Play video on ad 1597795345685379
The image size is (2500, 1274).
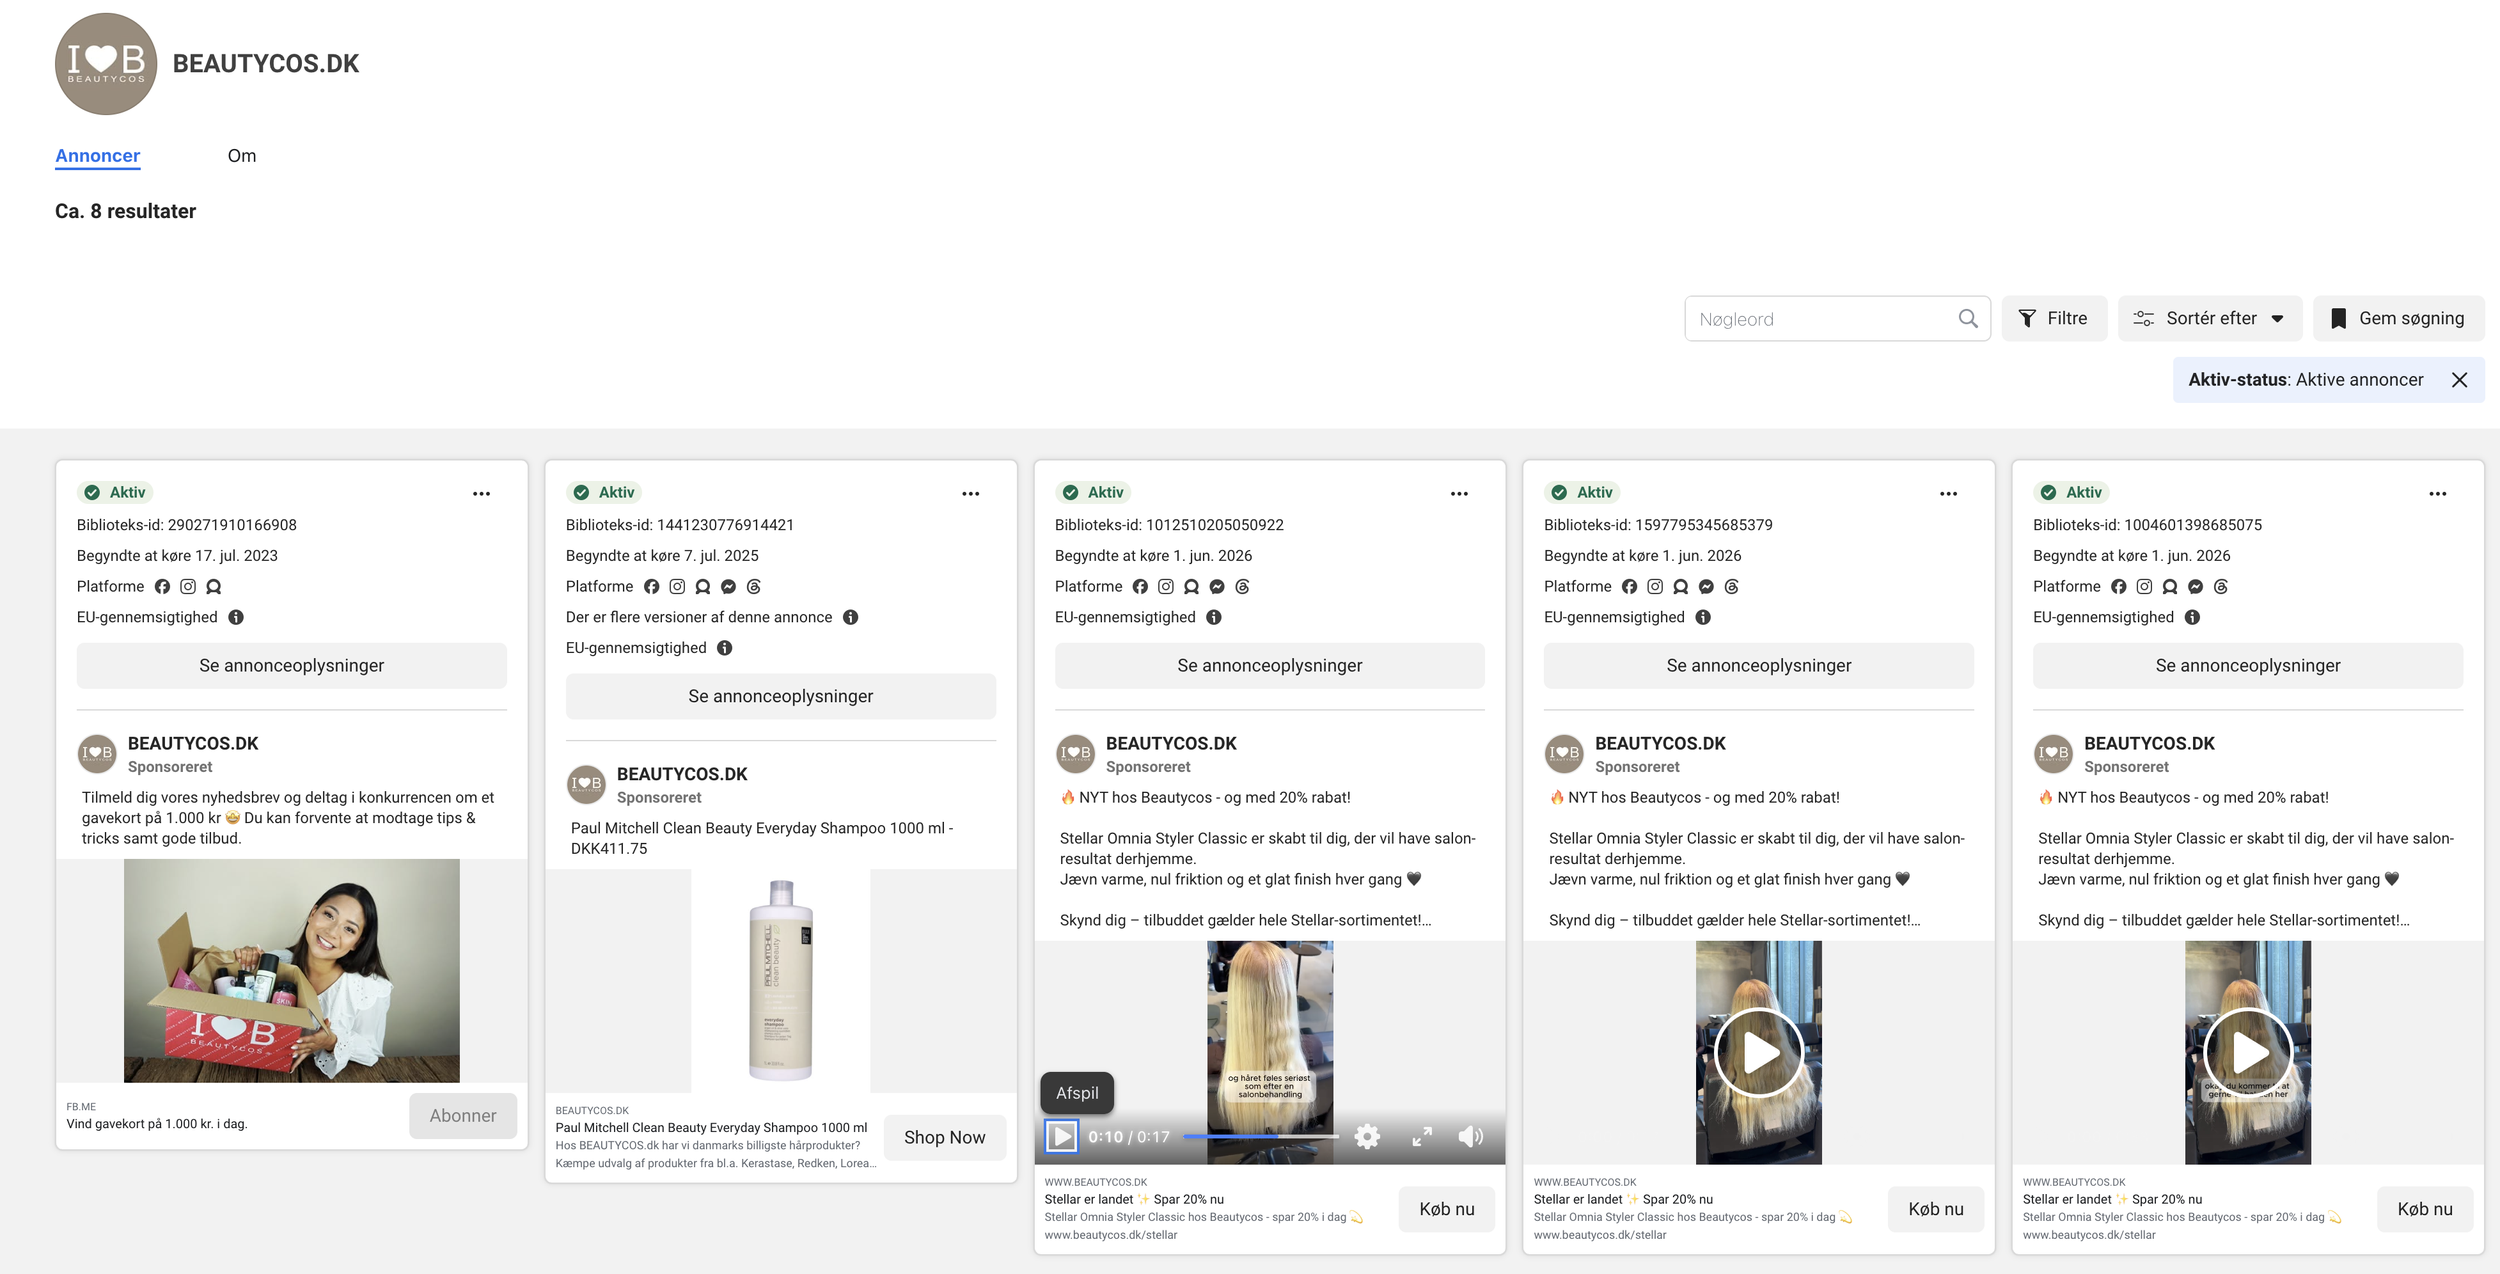click(1759, 1053)
